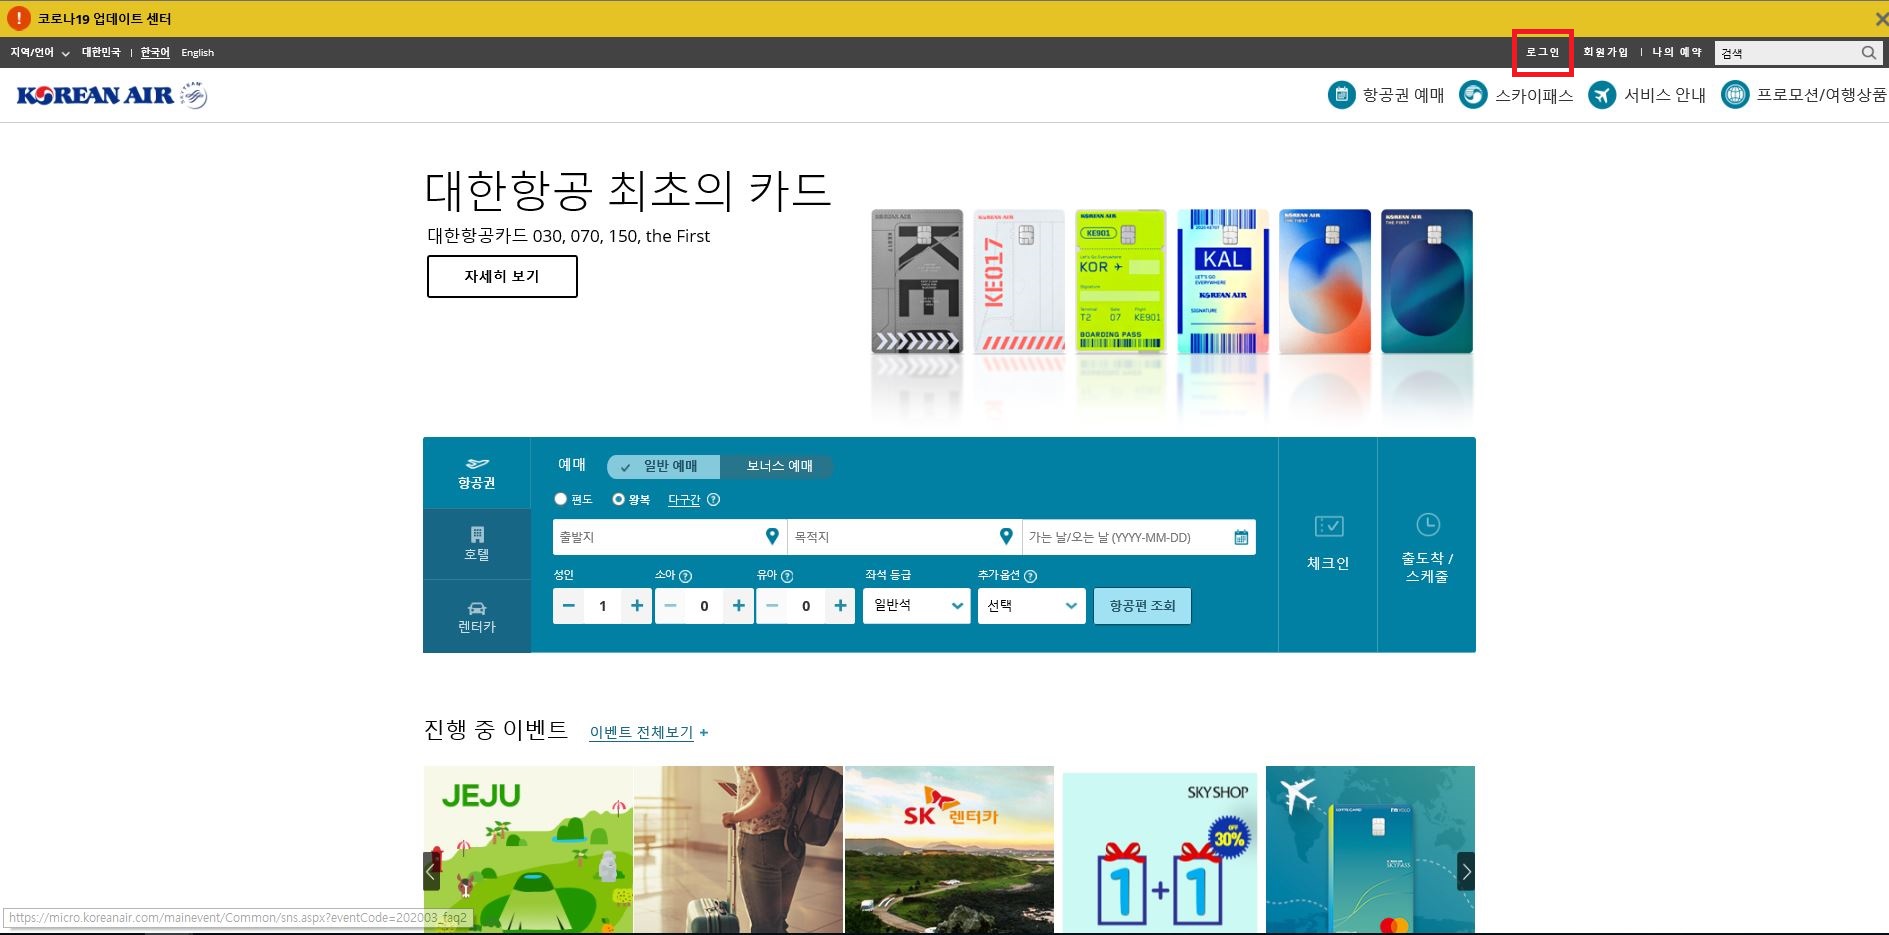Show help icon next to 추가옵션

(x=1031, y=576)
